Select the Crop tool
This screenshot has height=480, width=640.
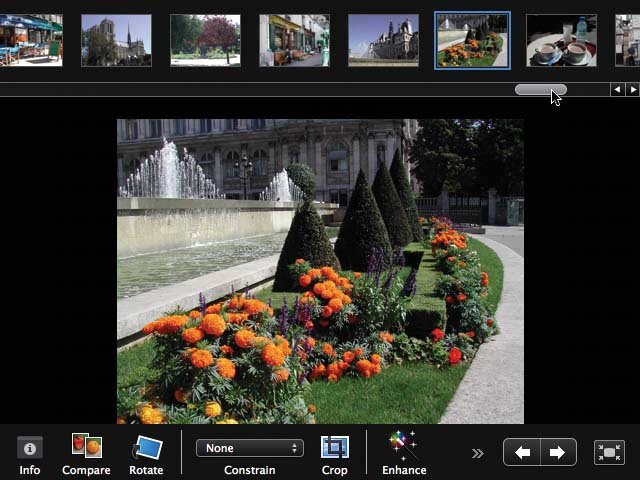334,448
